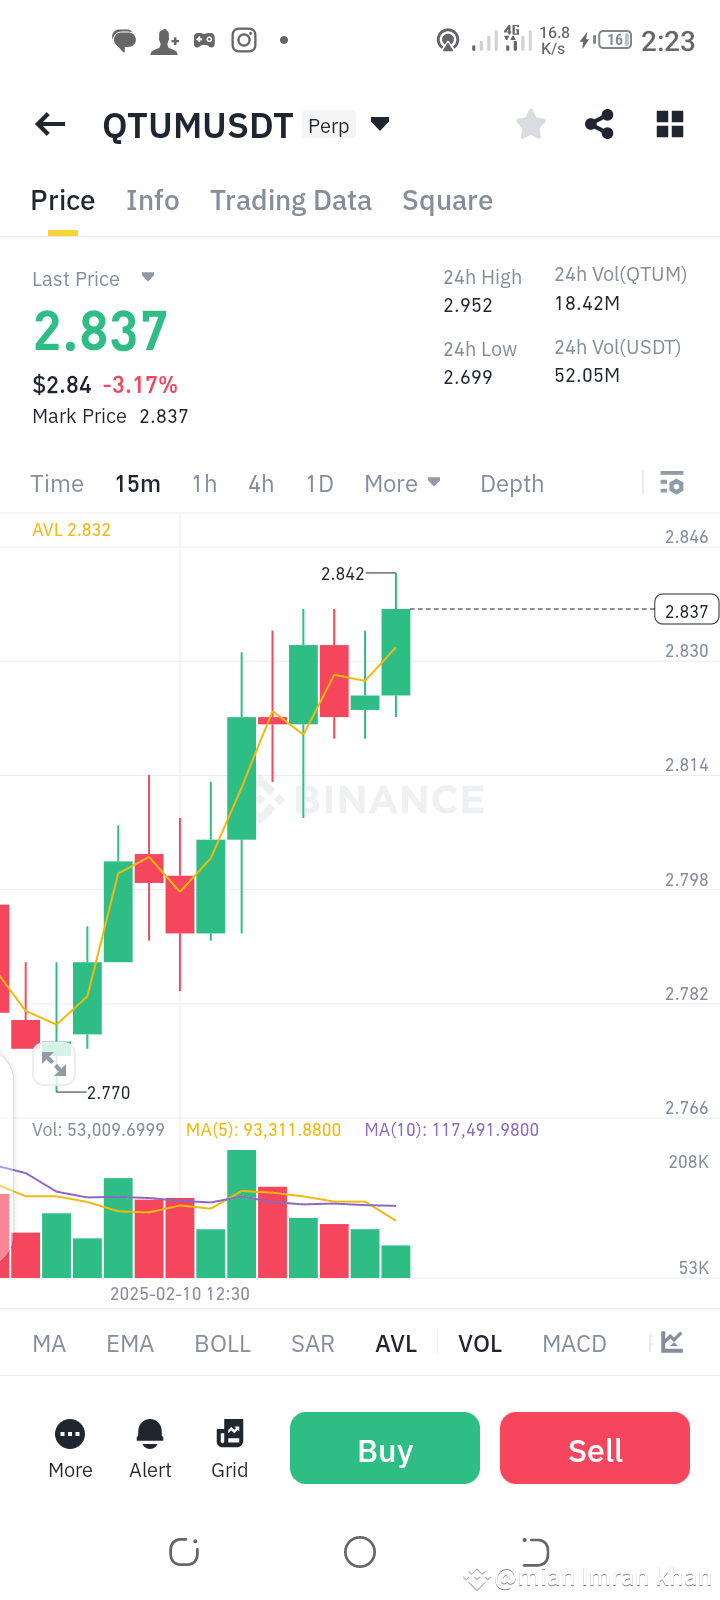The height and width of the screenshot is (1600, 720).
Task: Expand the Last Price dropdown
Action: (x=148, y=279)
